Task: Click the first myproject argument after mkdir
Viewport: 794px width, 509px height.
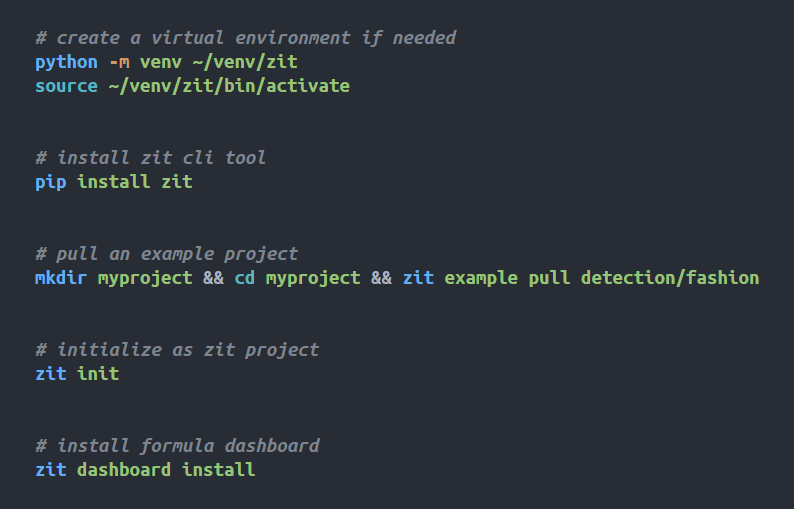Action: [x=145, y=279]
